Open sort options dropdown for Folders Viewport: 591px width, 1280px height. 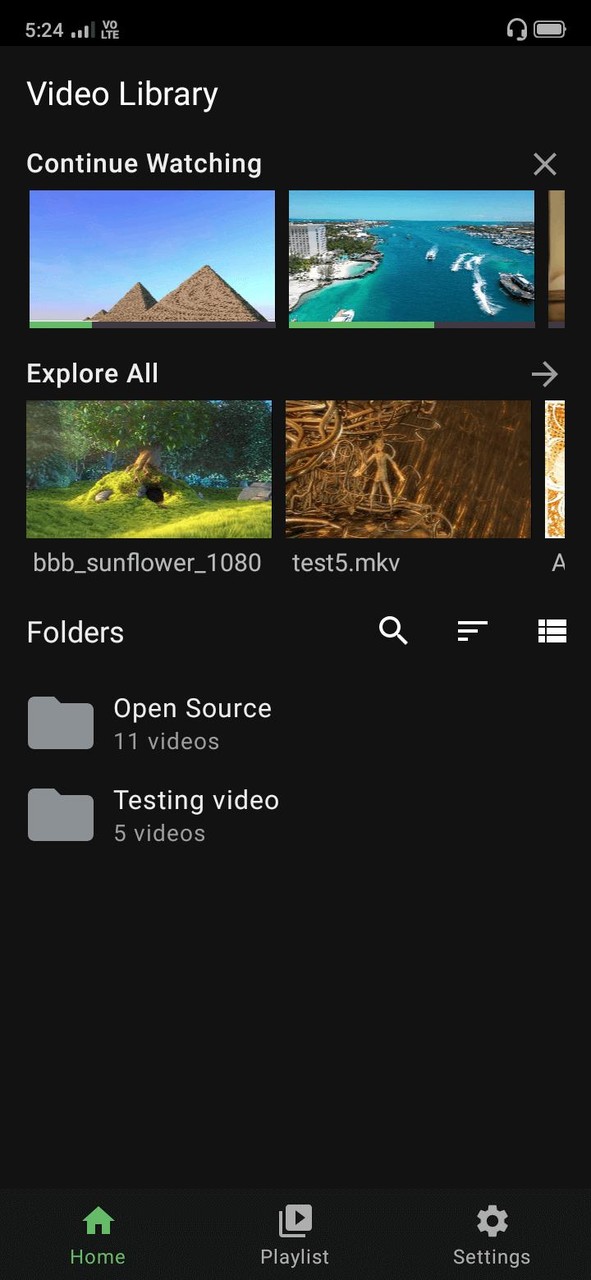tap(472, 631)
